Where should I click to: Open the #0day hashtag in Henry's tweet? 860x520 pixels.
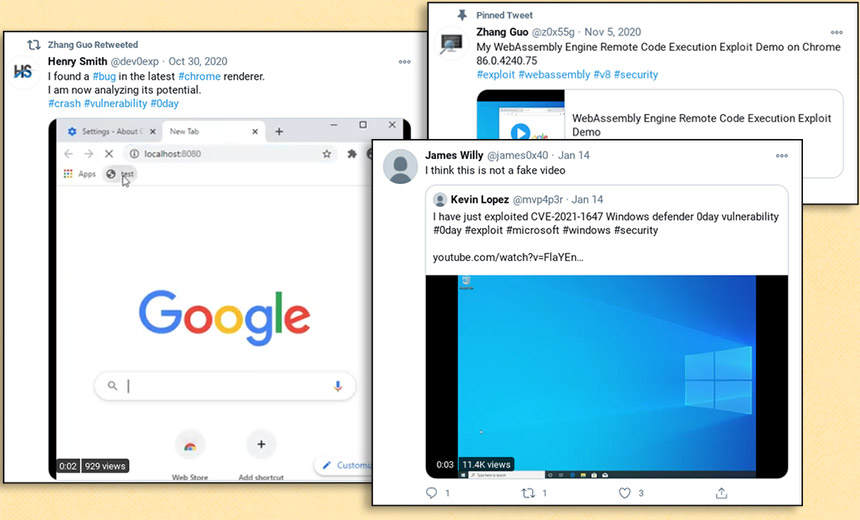(x=165, y=103)
